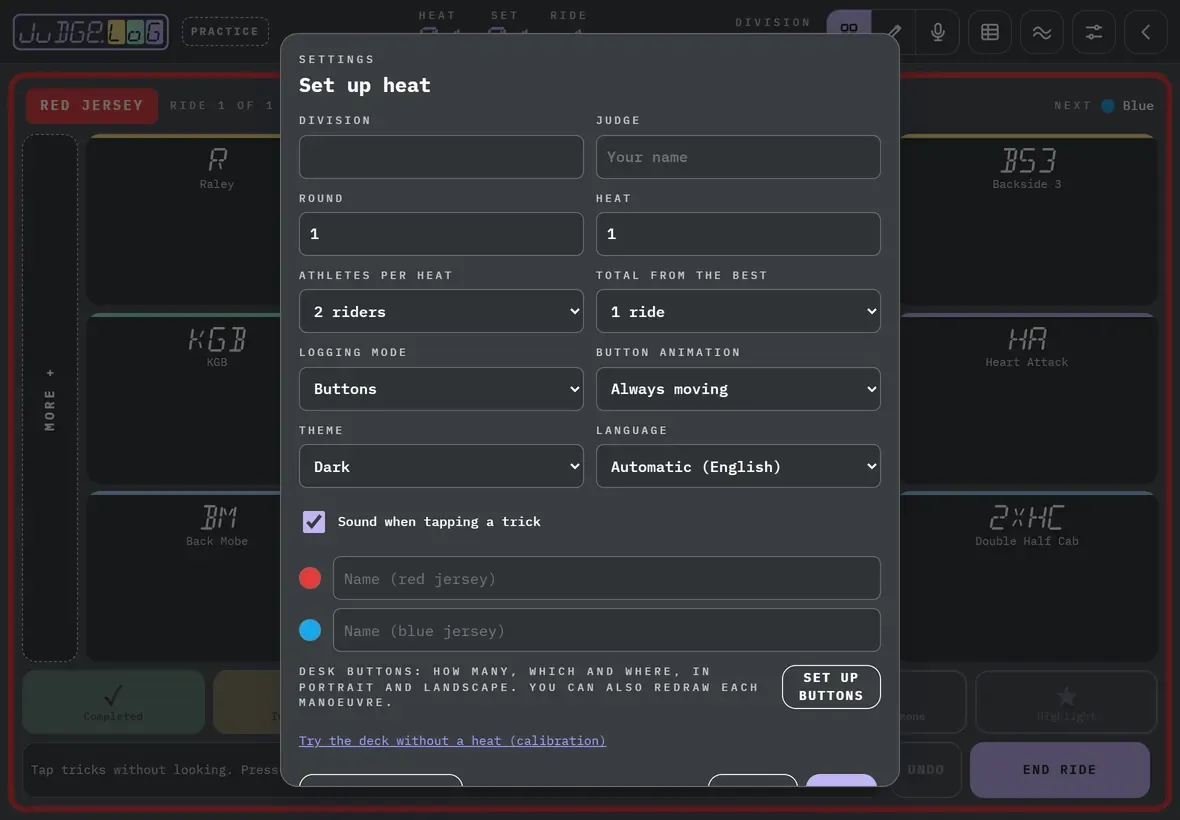Tap the Backside 3 trick button

coord(1027,220)
